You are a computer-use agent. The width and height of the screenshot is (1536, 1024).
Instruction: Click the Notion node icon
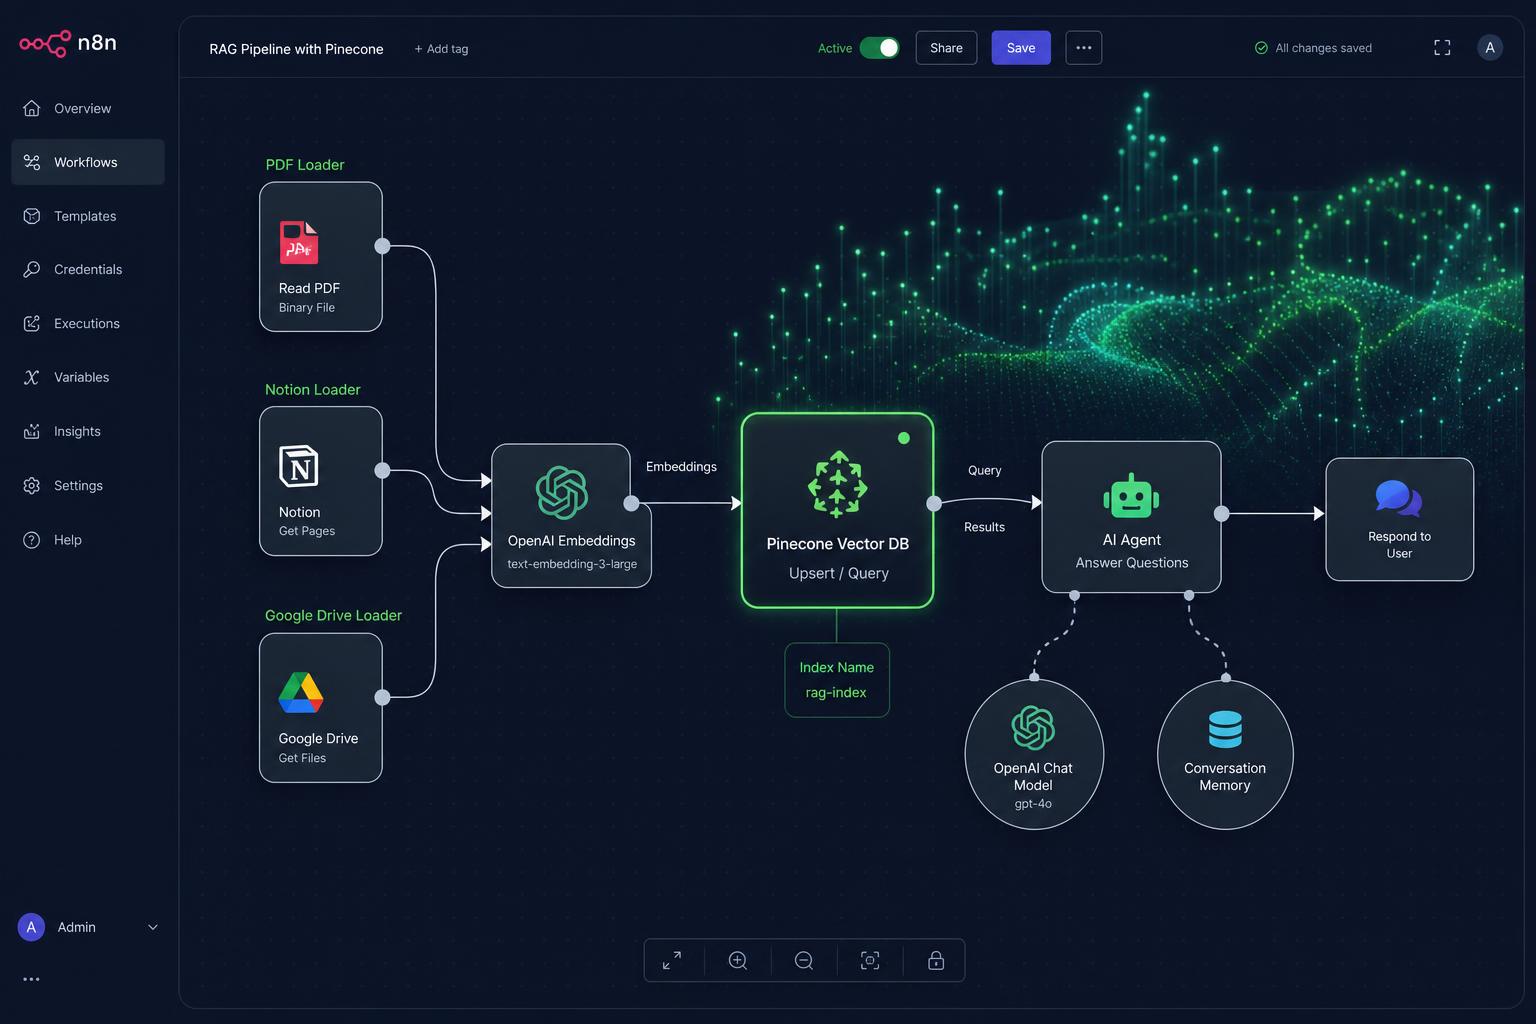pos(298,466)
